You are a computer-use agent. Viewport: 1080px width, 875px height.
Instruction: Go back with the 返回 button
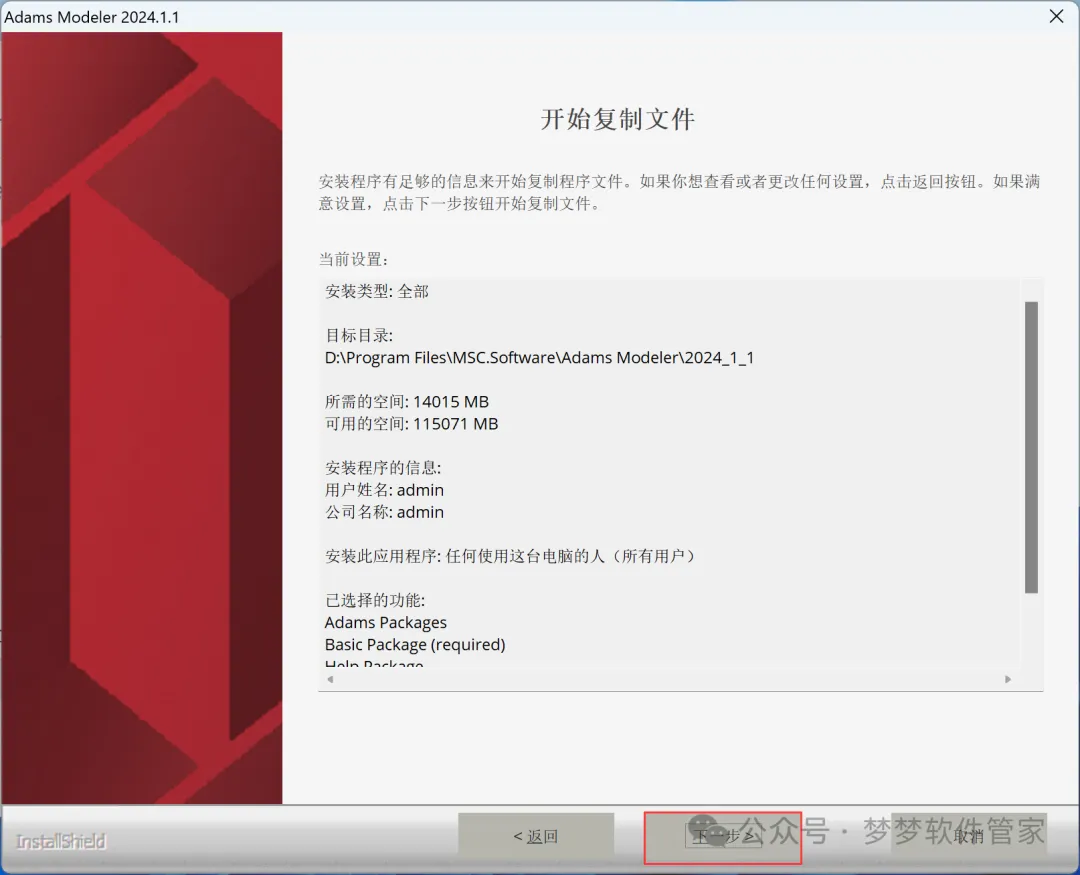[536, 836]
